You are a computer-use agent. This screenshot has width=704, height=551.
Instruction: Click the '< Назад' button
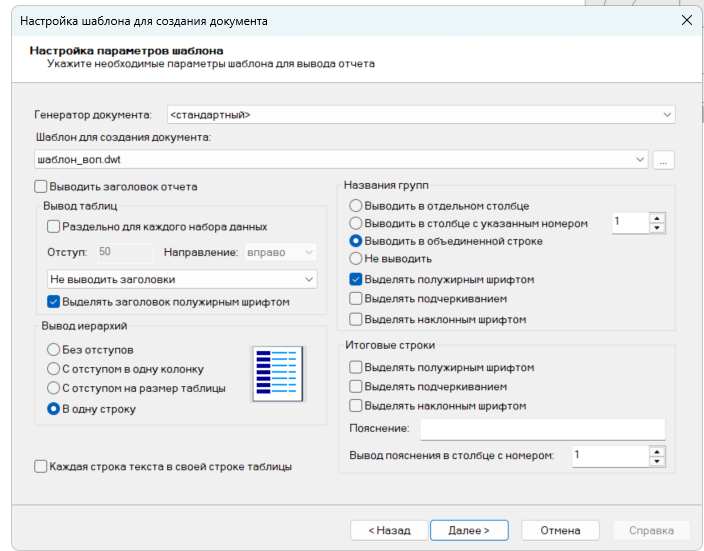tap(388, 530)
